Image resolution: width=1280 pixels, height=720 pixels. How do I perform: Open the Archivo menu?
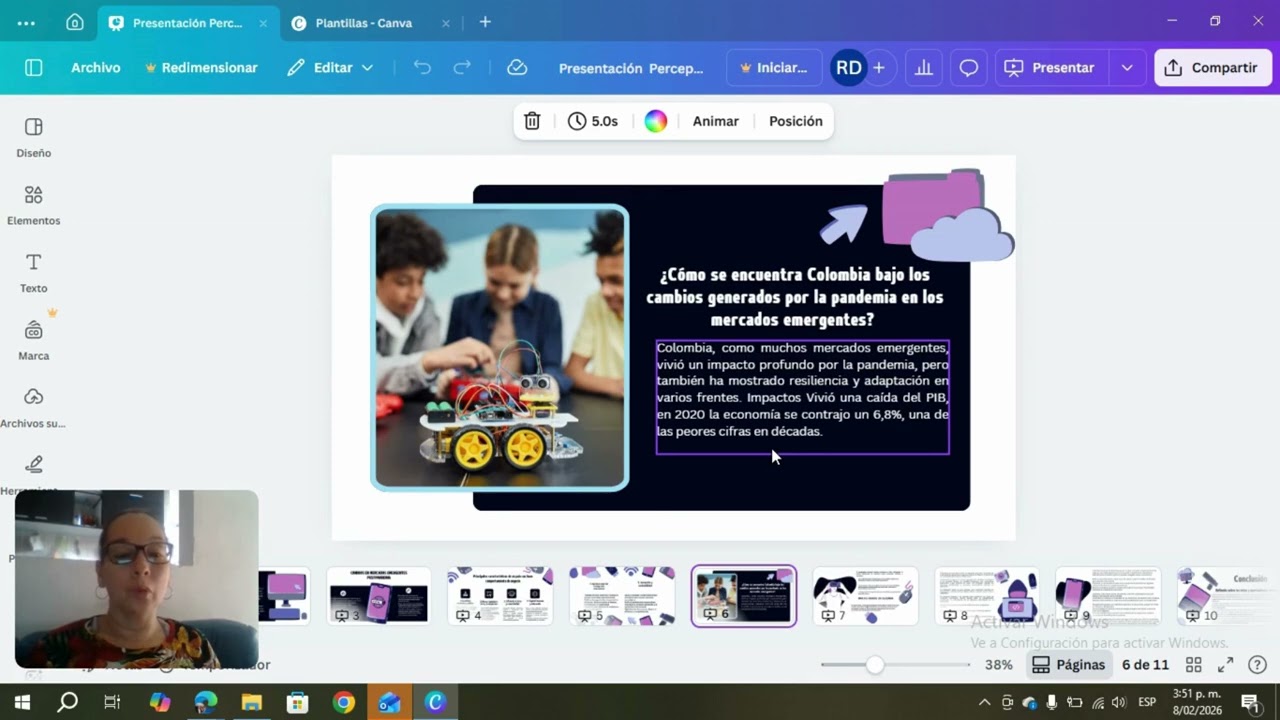click(x=96, y=68)
